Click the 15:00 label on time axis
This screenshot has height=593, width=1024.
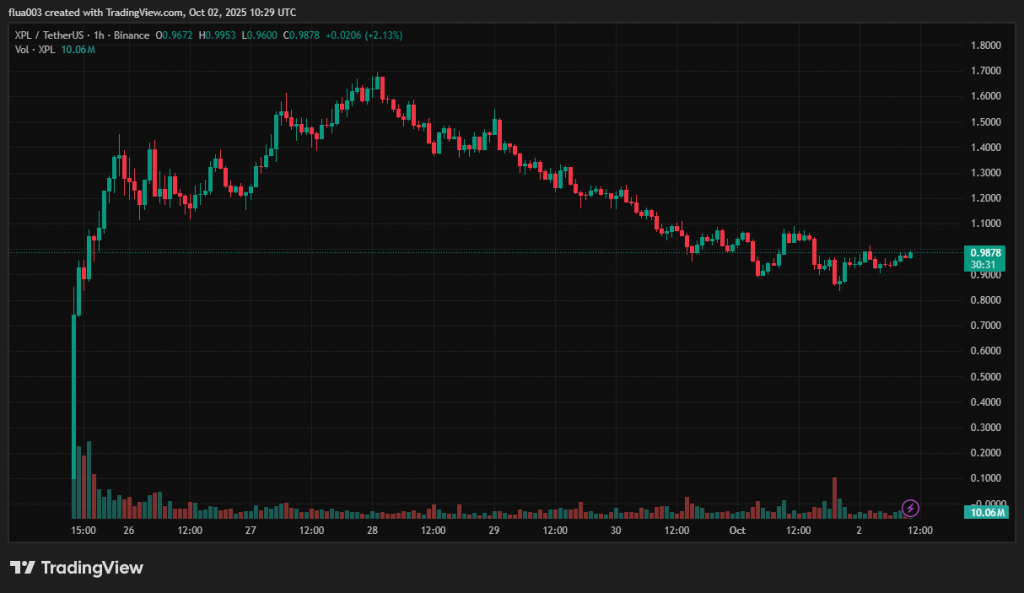click(83, 530)
